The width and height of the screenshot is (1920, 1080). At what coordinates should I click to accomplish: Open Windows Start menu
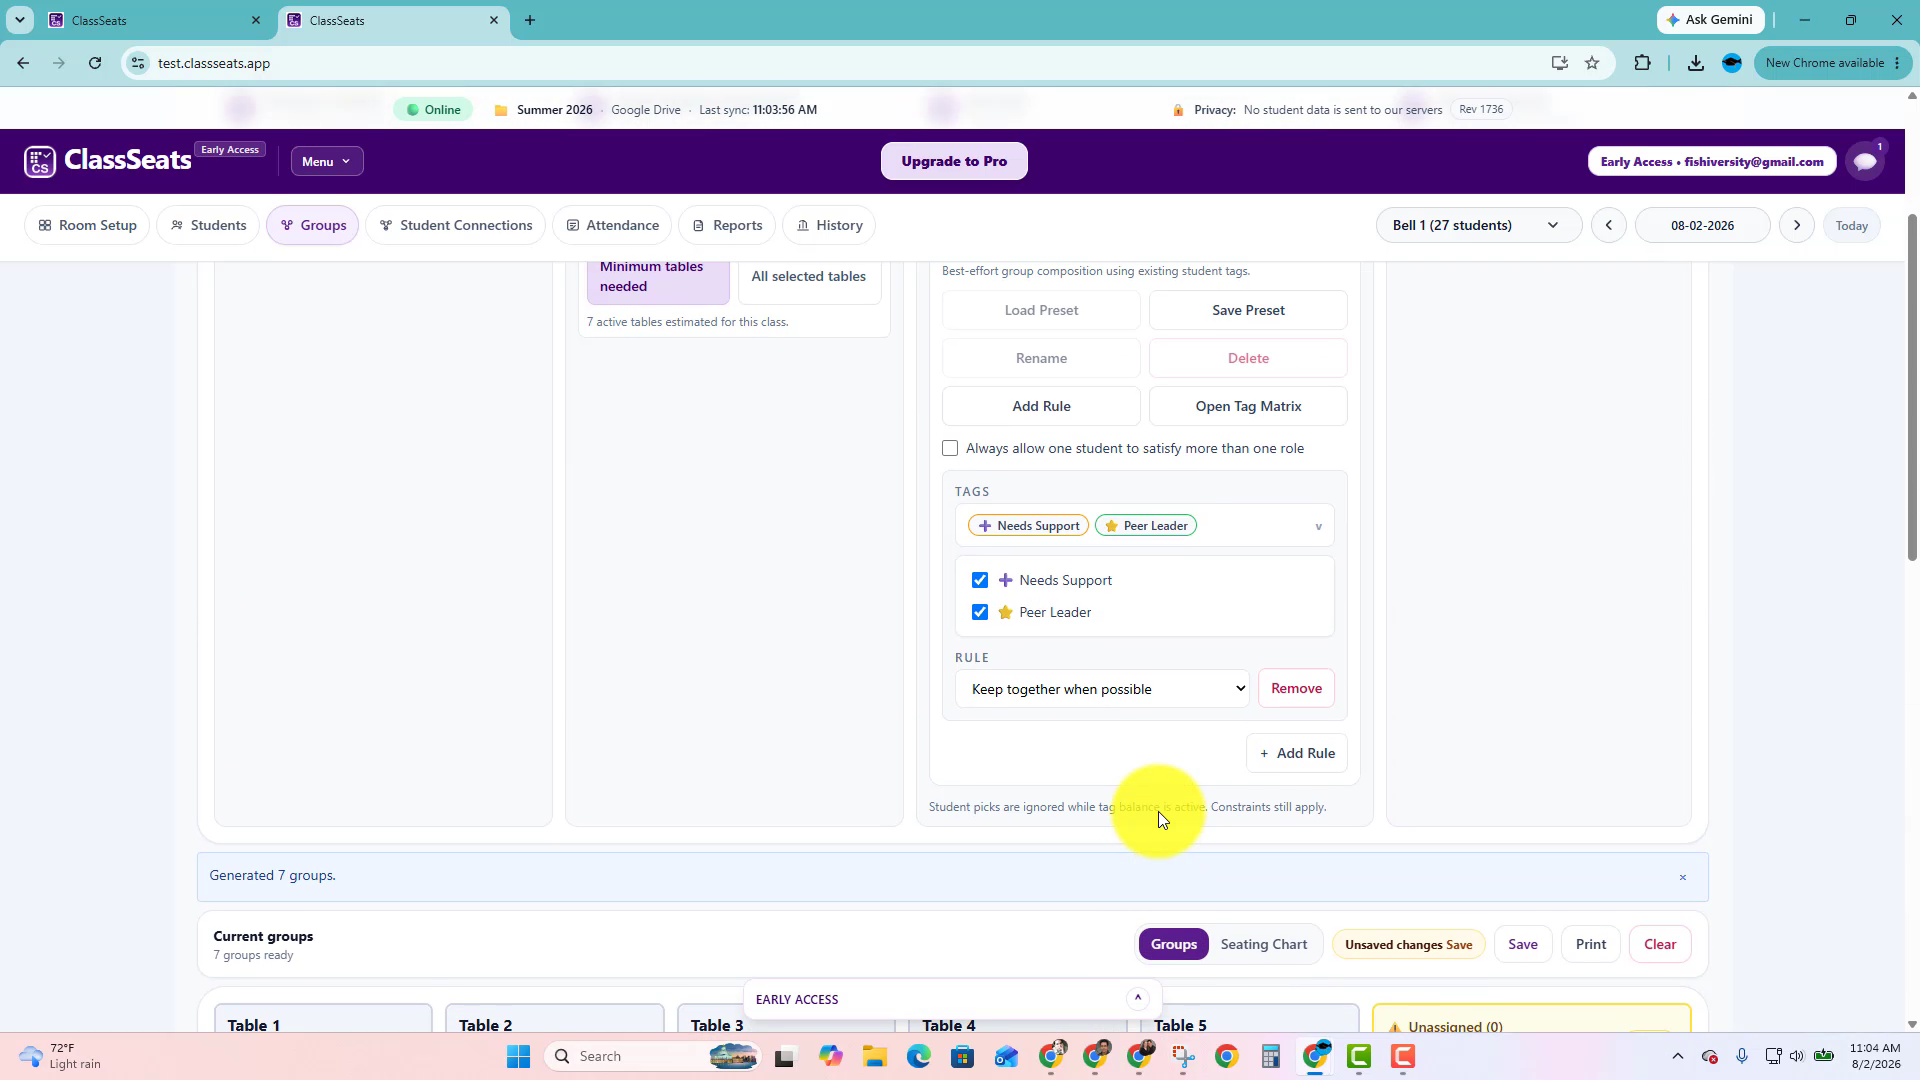point(518,1056)
